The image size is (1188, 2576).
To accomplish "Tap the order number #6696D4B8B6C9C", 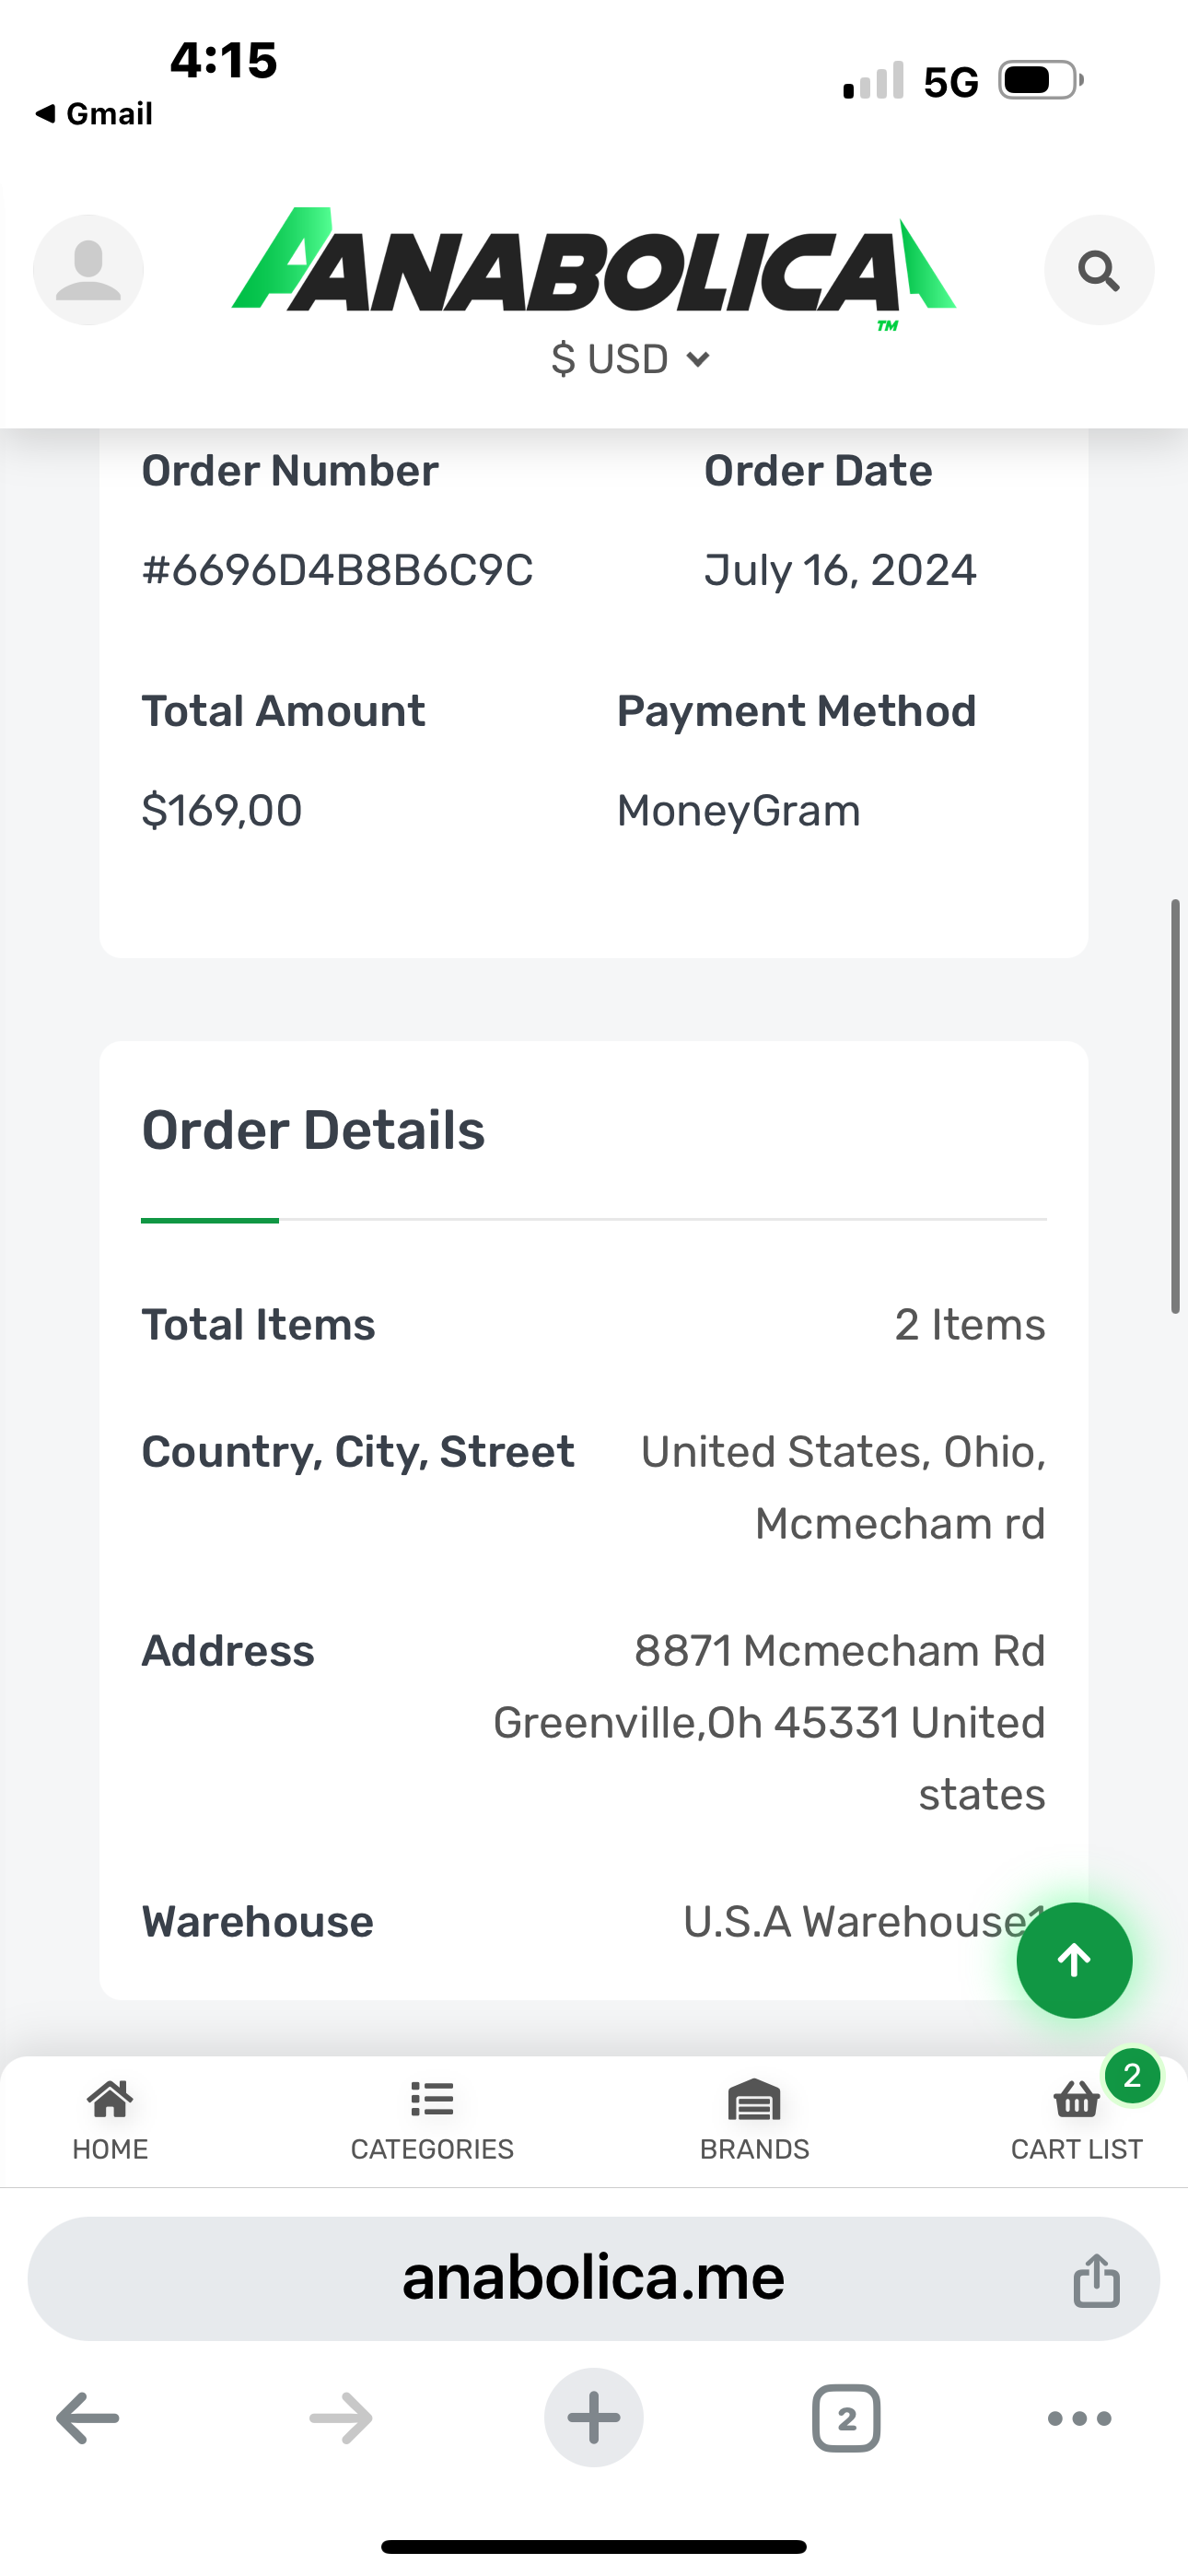I will pos(337,570).
